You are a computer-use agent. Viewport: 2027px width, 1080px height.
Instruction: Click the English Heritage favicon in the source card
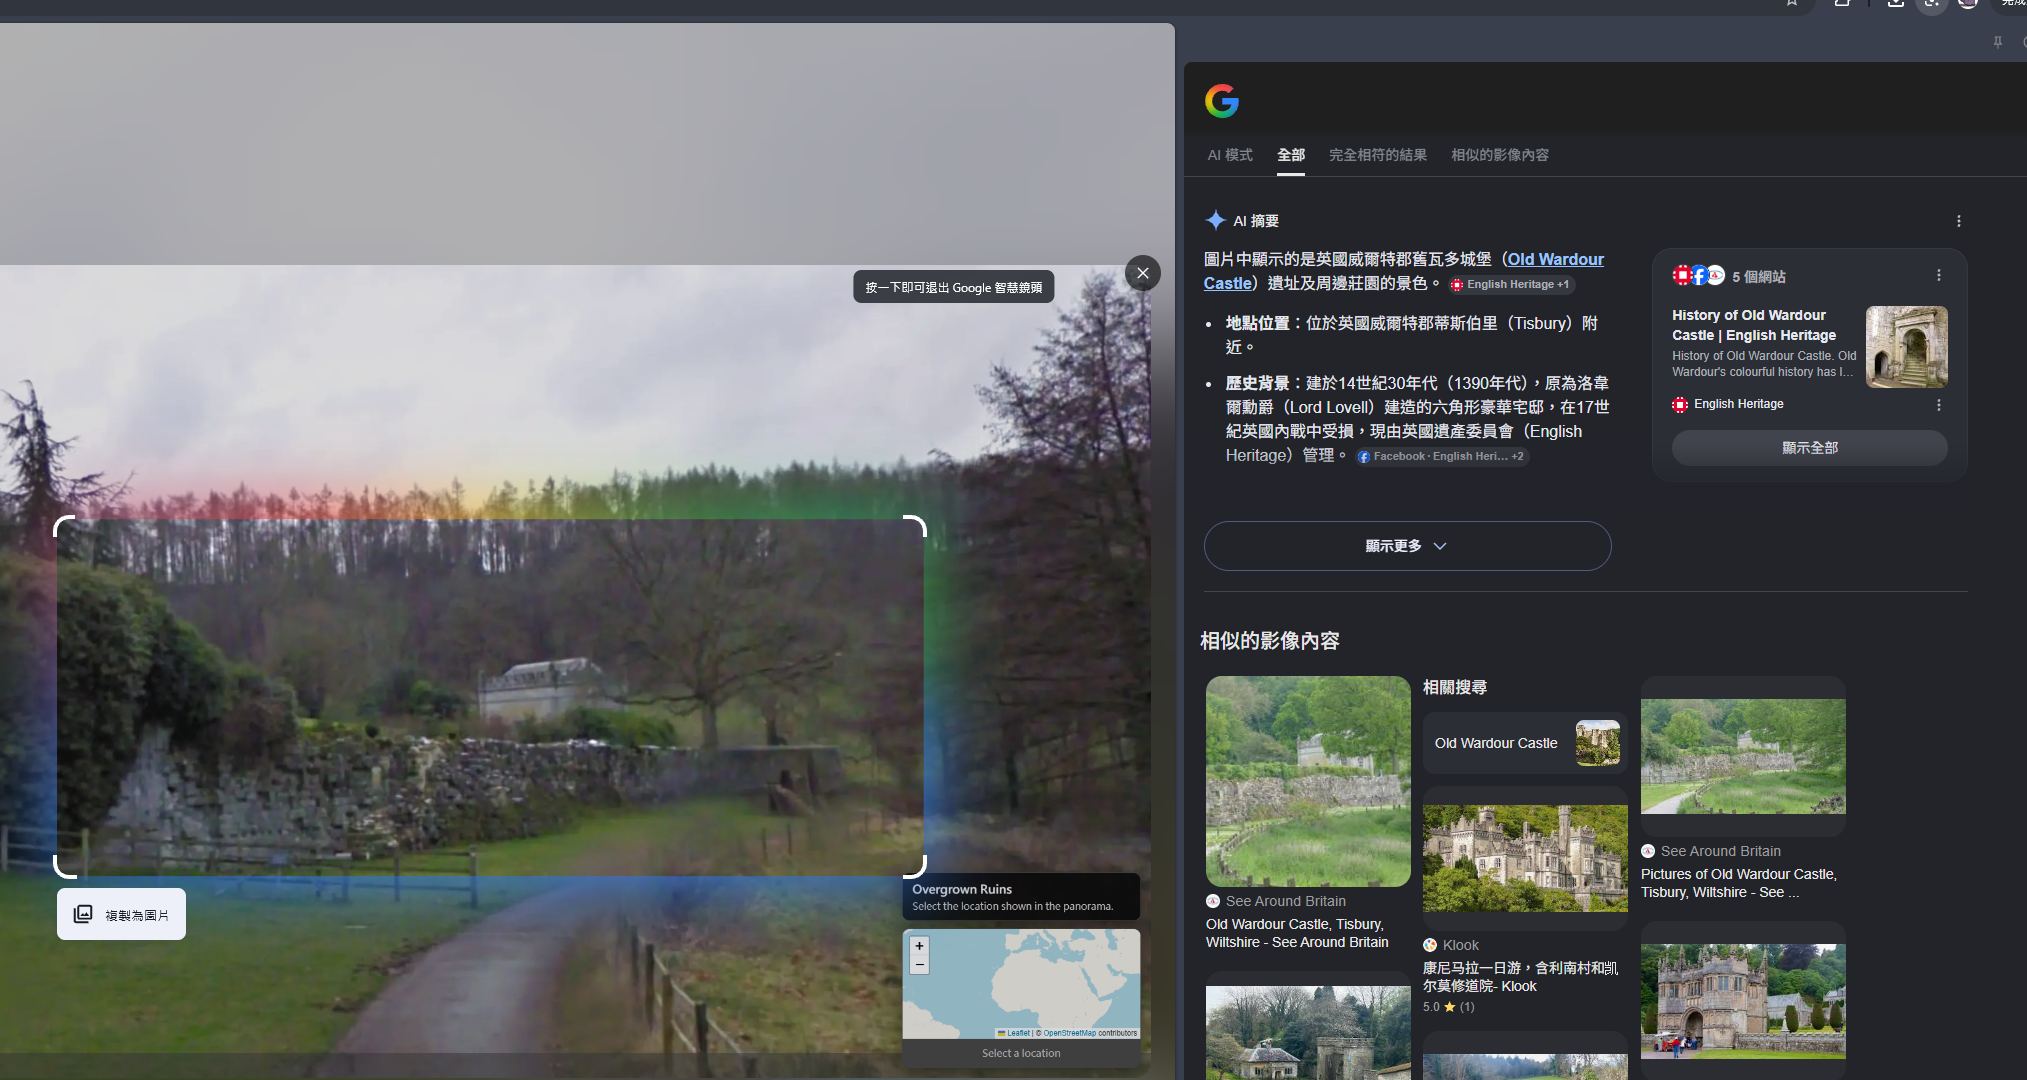[x=1680, y=404]
